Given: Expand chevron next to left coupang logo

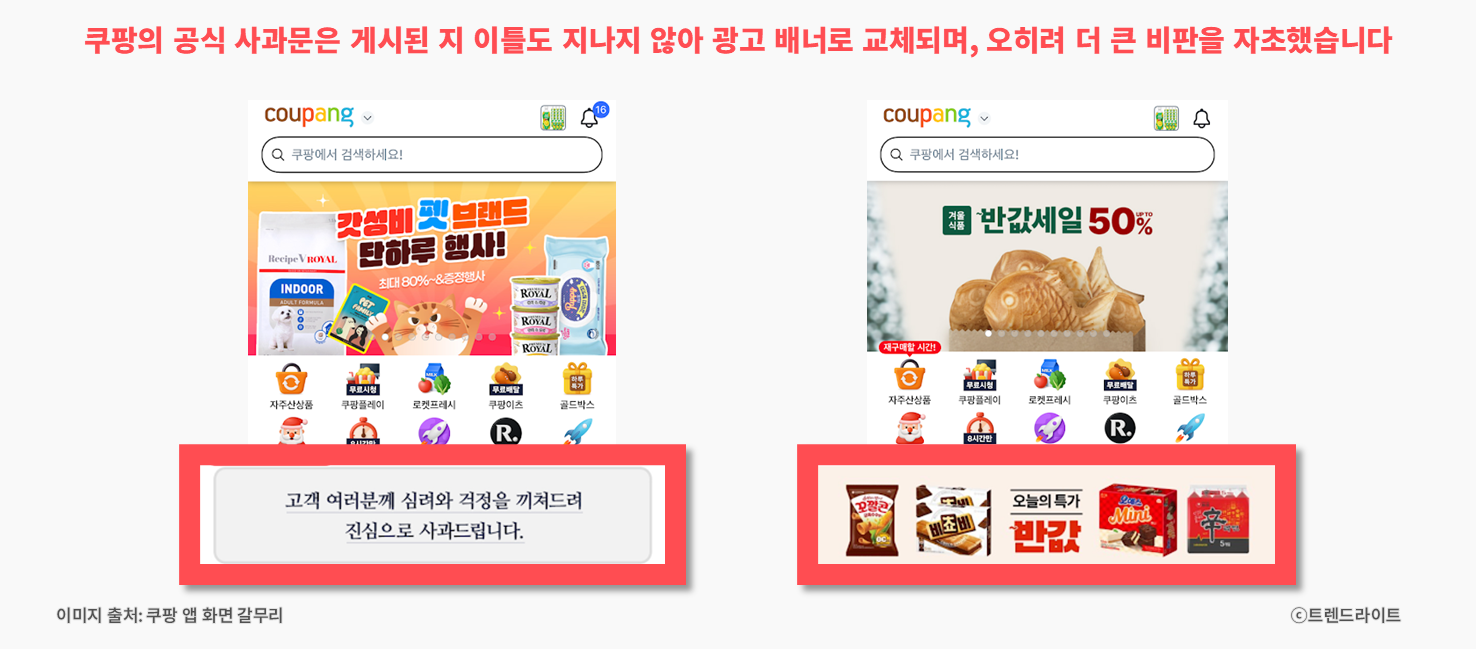Looking at the screenshot, I should [367, 118].
